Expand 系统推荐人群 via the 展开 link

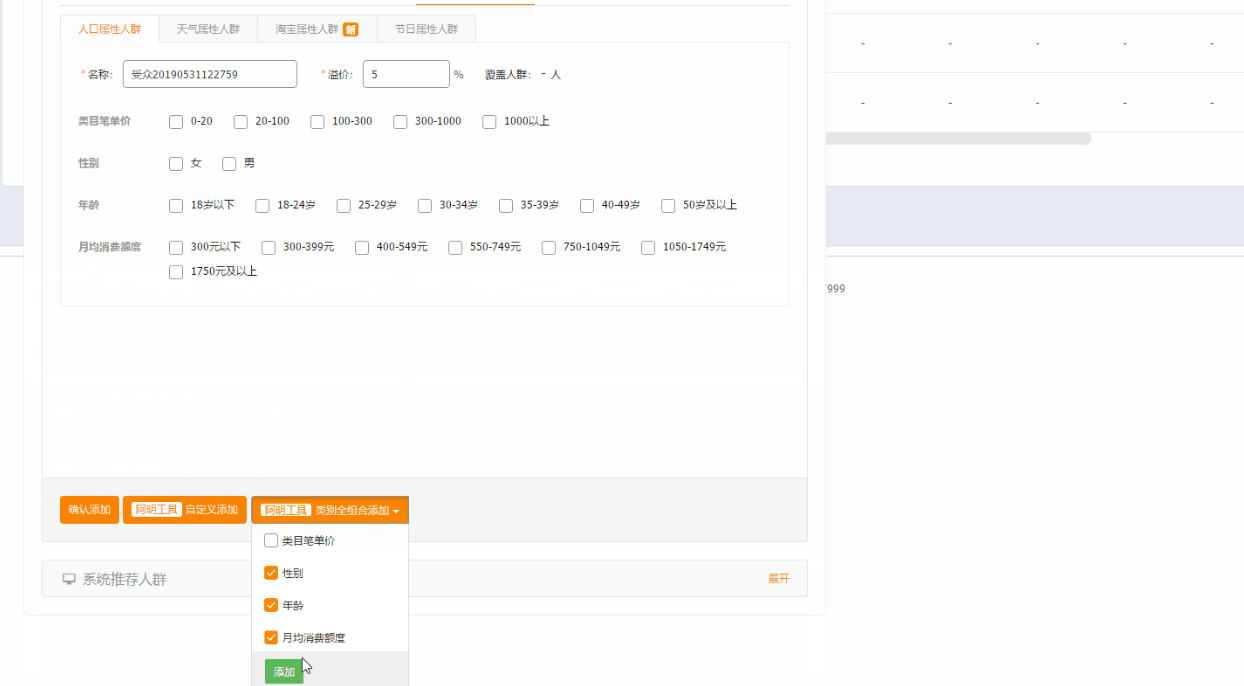pyautogui.click(x=779, y=578)
